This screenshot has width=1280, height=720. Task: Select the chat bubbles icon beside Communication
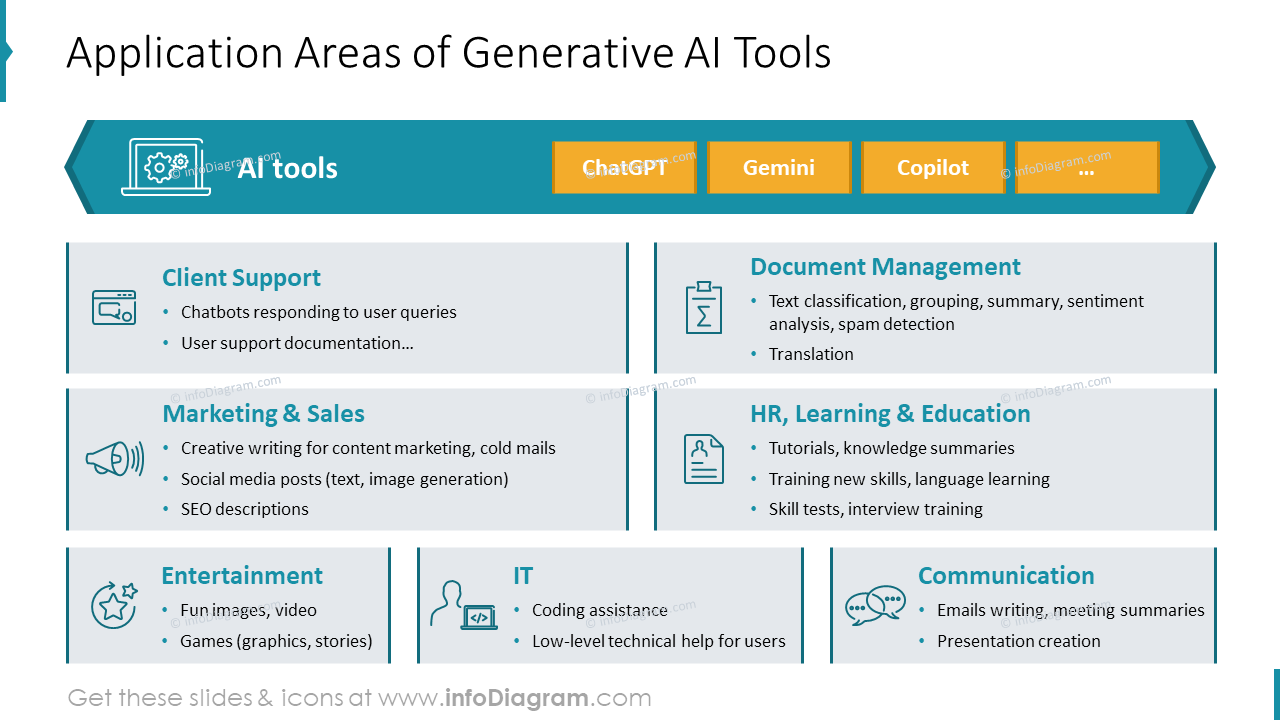click(x=875, y=605)
